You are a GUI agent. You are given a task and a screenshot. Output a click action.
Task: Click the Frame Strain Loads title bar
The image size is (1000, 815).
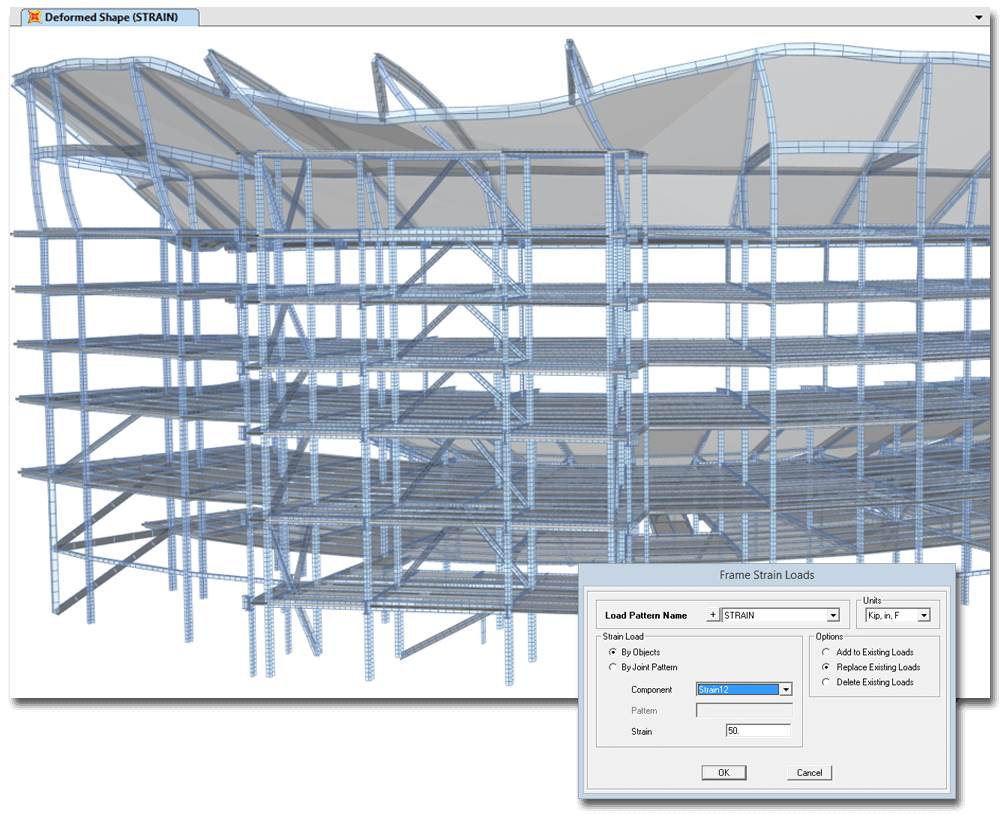coord(766,575)
